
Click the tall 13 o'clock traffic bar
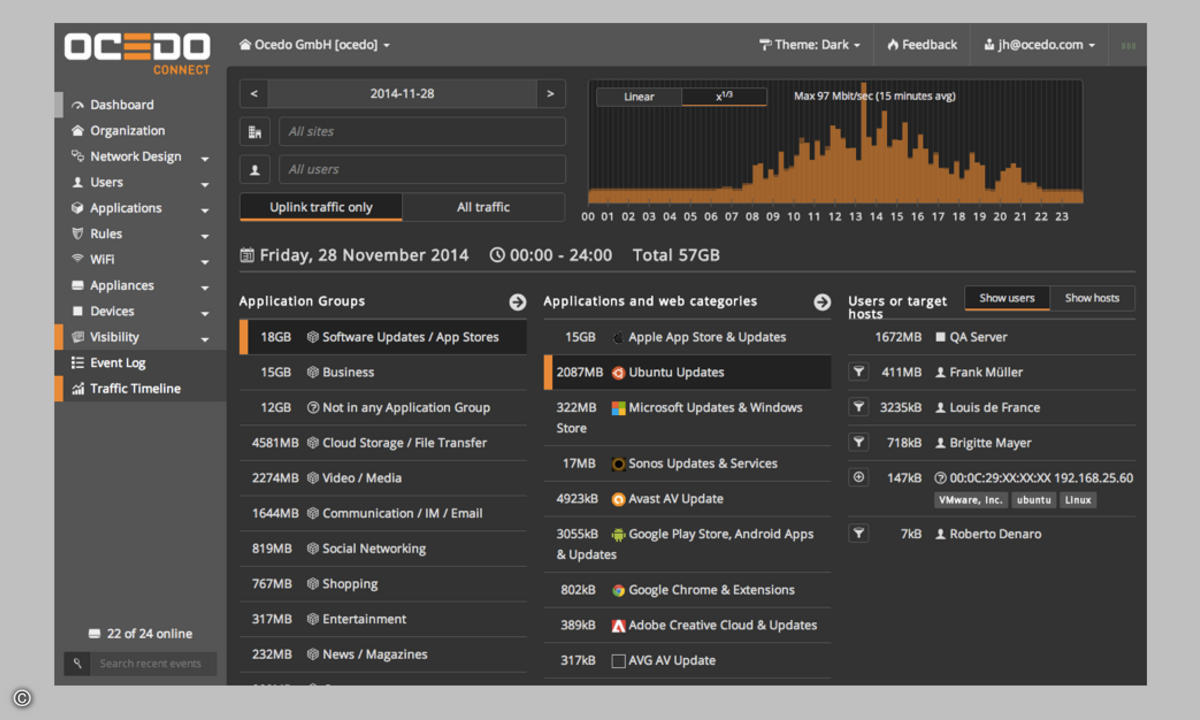tap(863, 145)
